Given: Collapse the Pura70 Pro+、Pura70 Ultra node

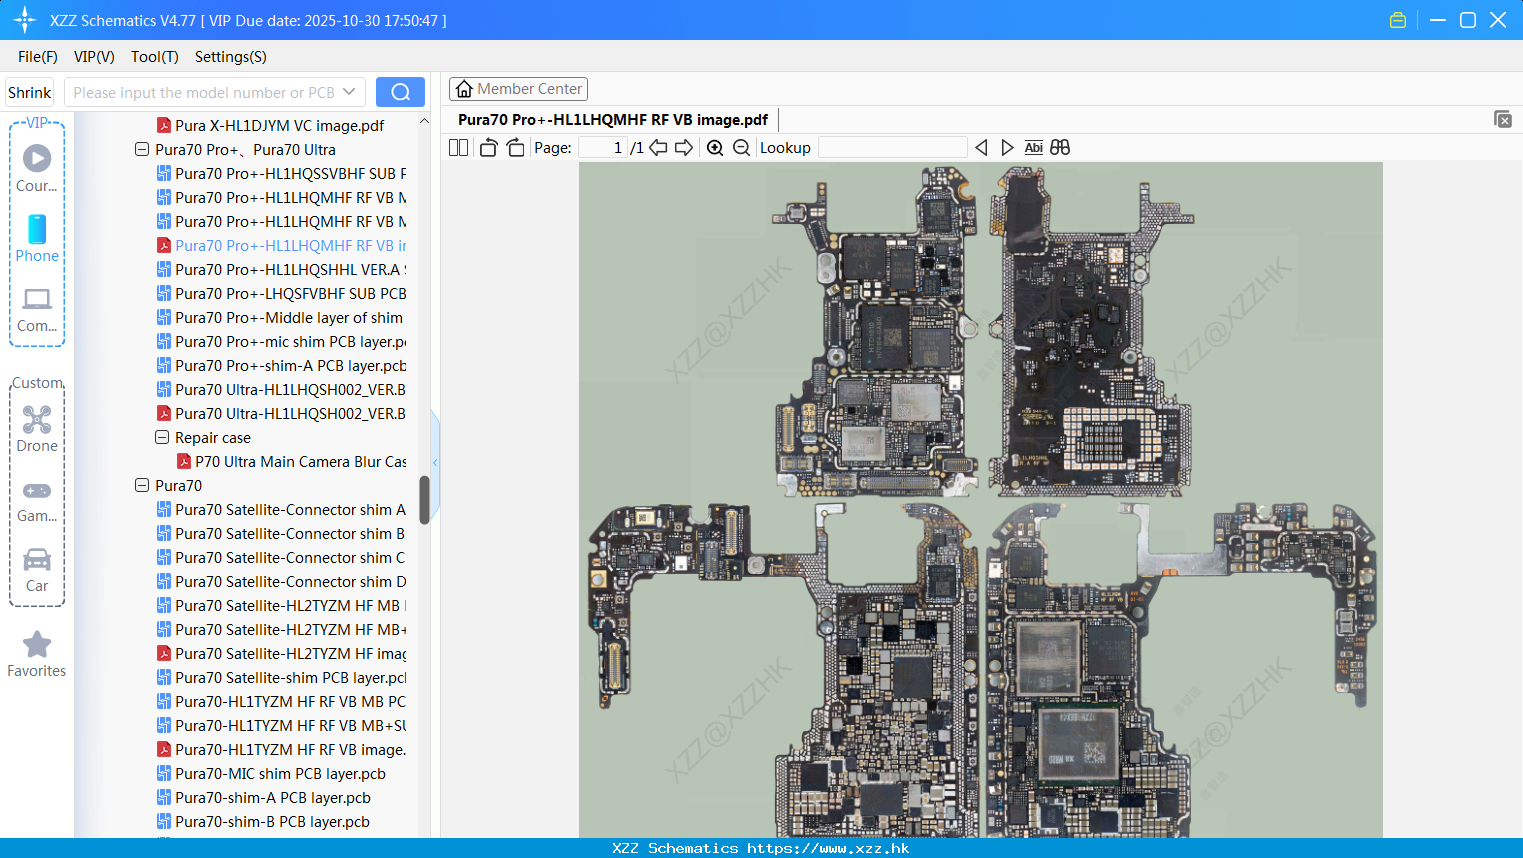Looking at the screenshot, I should click(x=142, y=150).
